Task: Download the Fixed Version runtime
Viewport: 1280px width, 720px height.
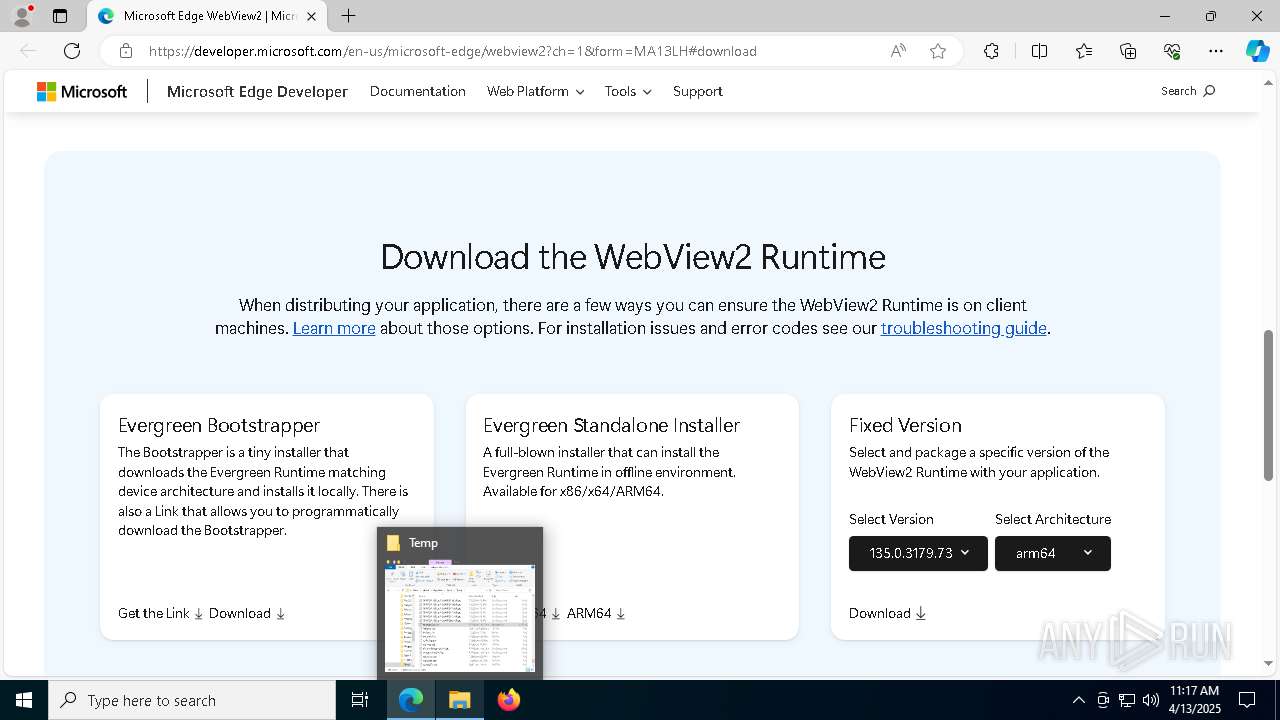Action: click(887, 613)
